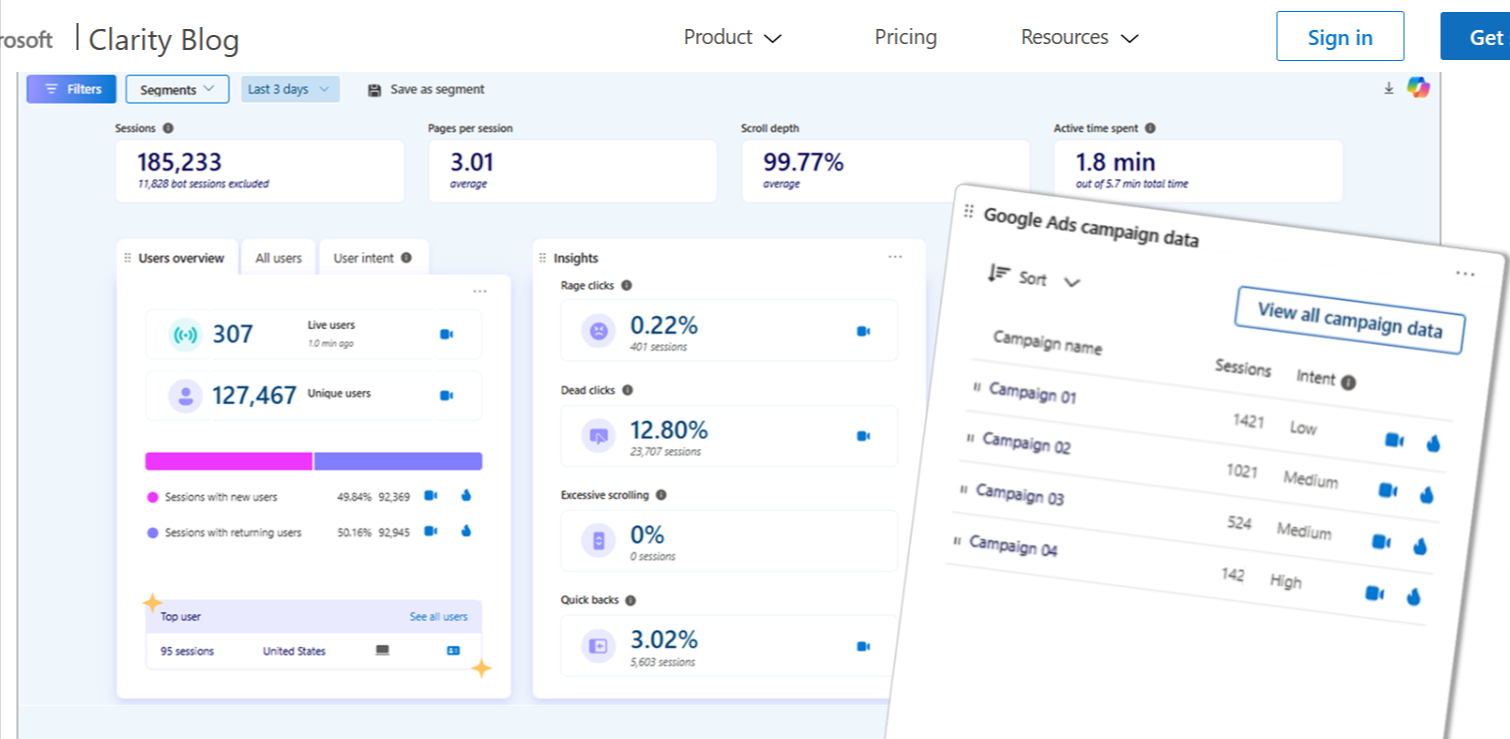This screenshot has height=739, width=1510.
Task: Open heatmap for Campaign 04
Action: click(1414, 597)
